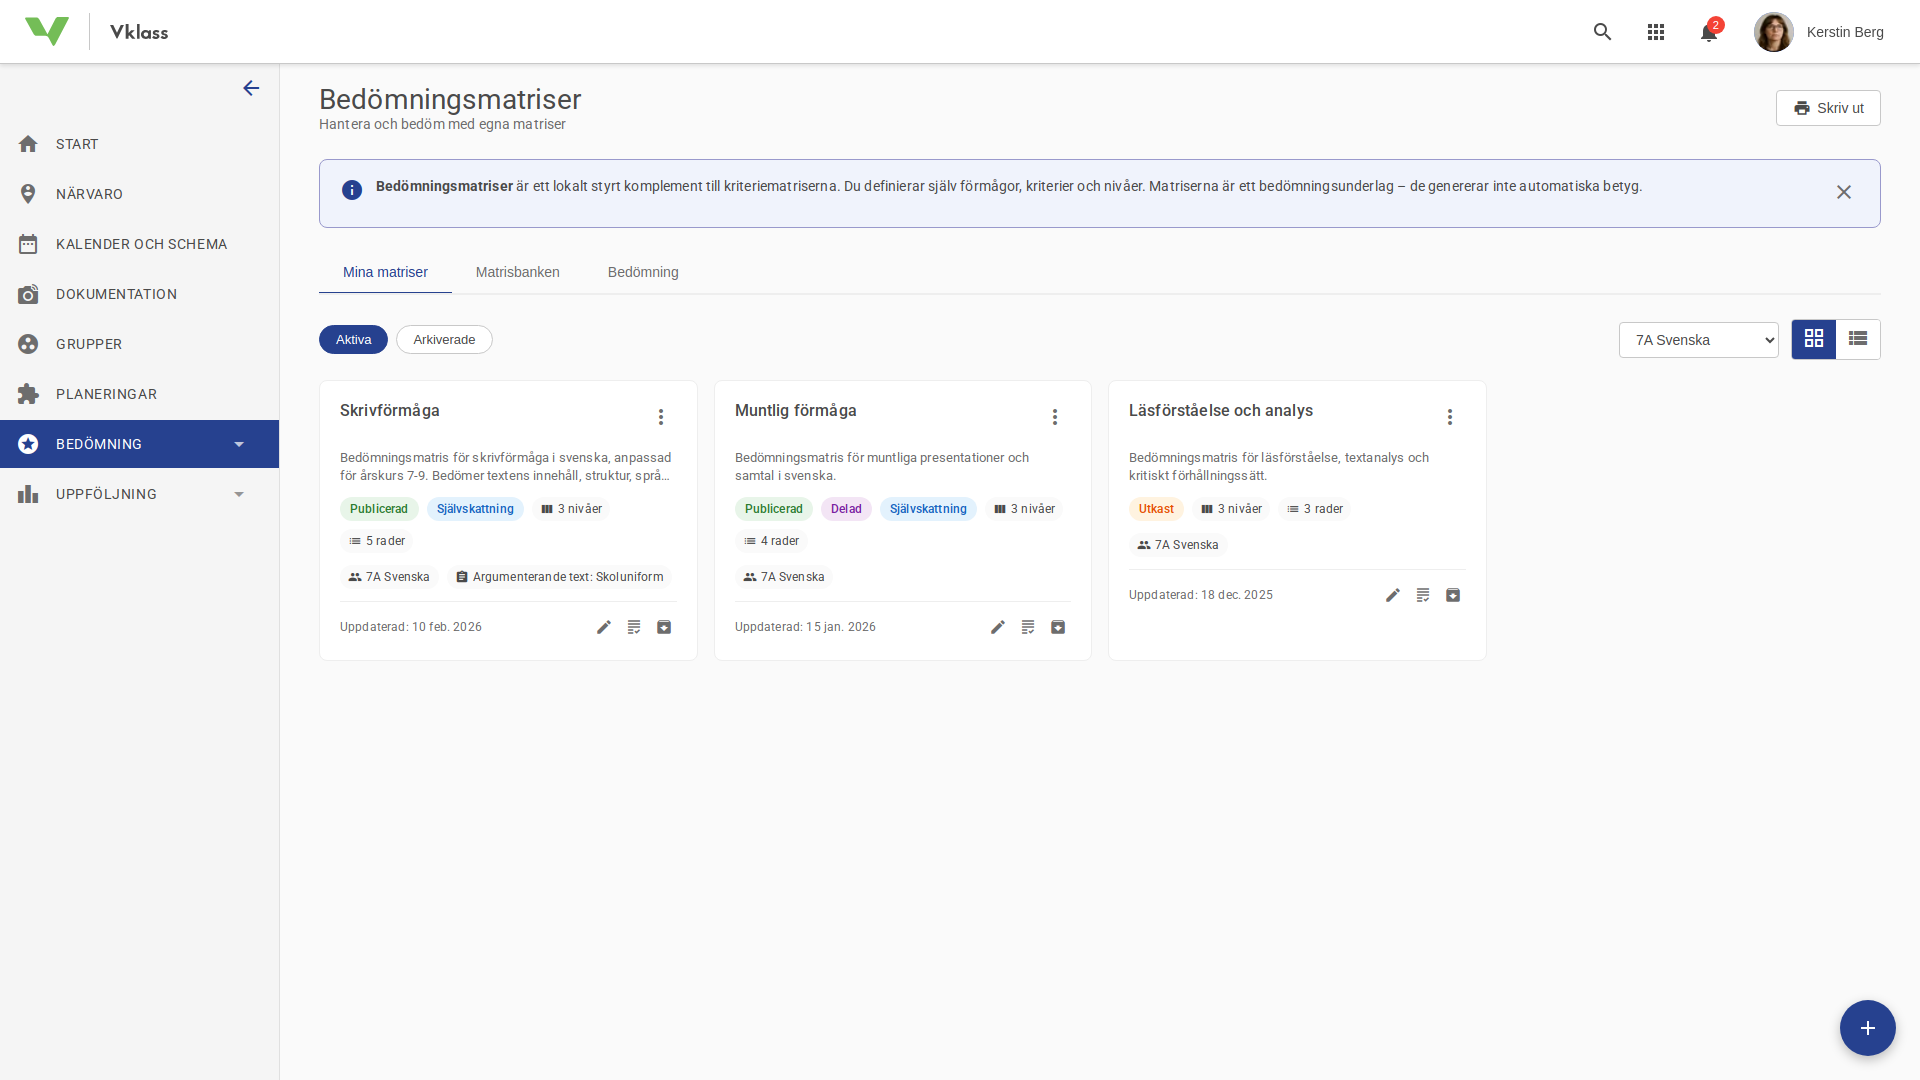Open notifications bell showing 2 alerts
Image resolution: width=1920 pixels, height=1080 pixels.
click(1709, 32)
